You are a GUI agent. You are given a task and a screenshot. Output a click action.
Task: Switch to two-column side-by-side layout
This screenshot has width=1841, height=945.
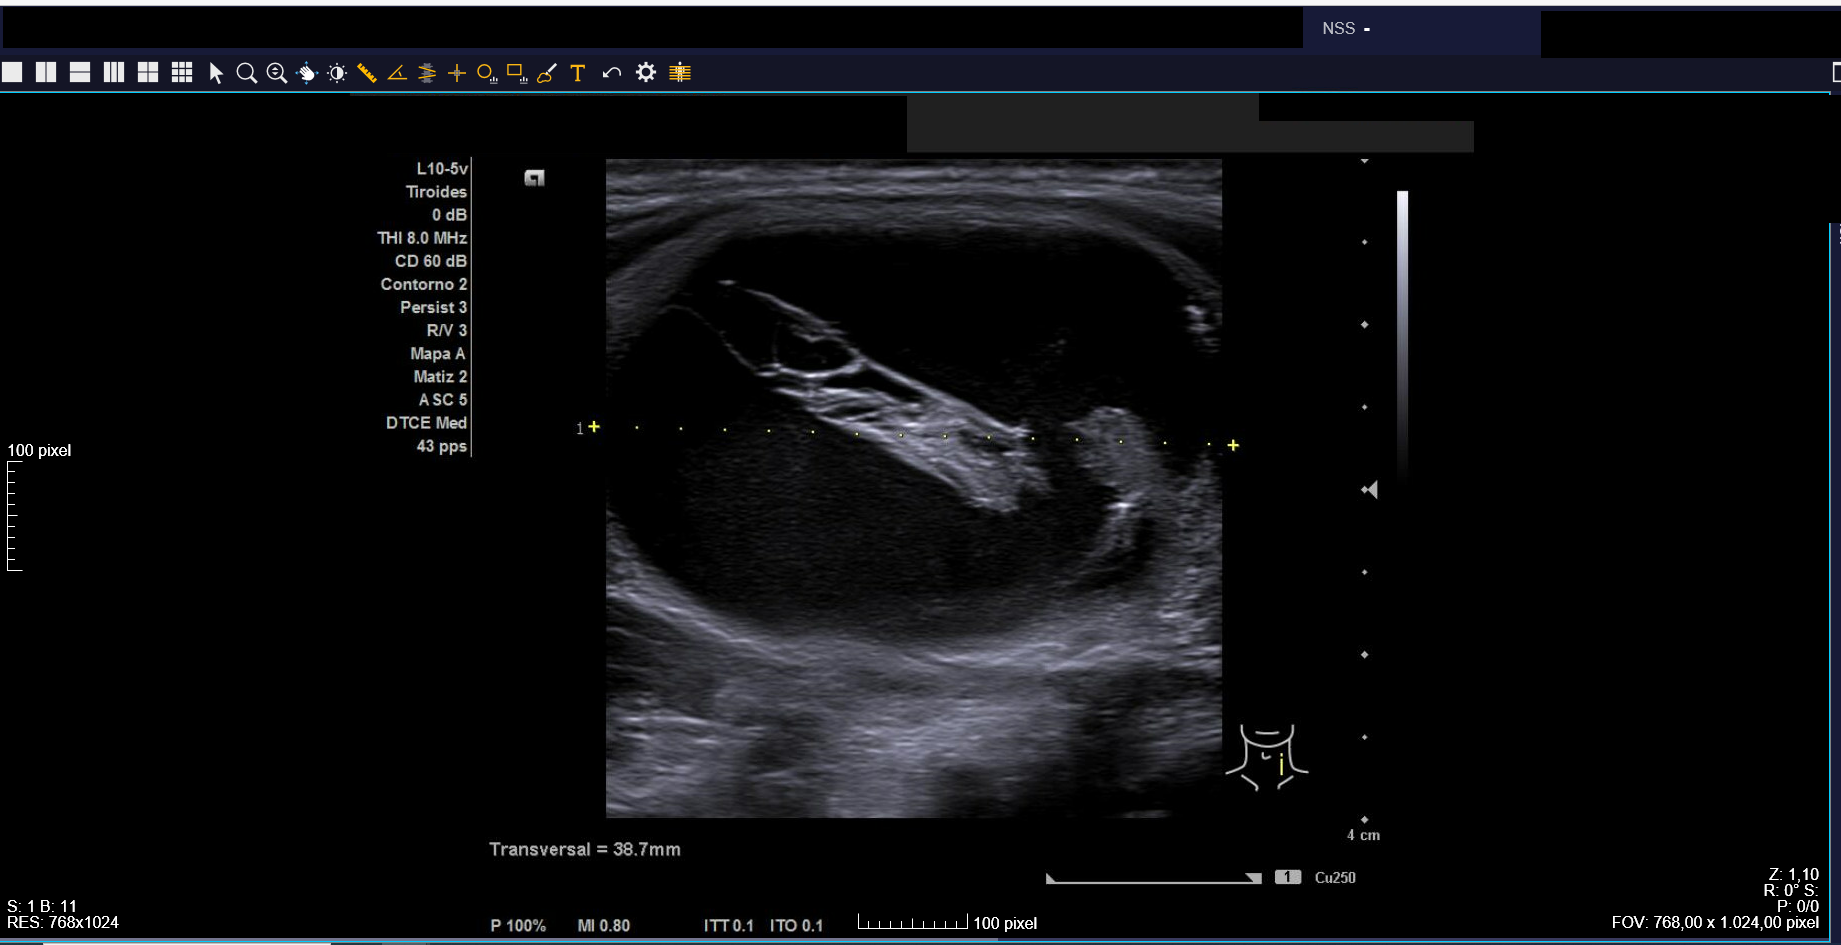46,72
